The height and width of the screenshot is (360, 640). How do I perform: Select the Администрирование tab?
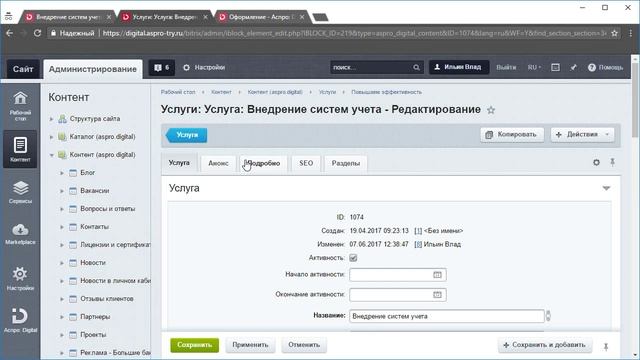pos(93,69)
